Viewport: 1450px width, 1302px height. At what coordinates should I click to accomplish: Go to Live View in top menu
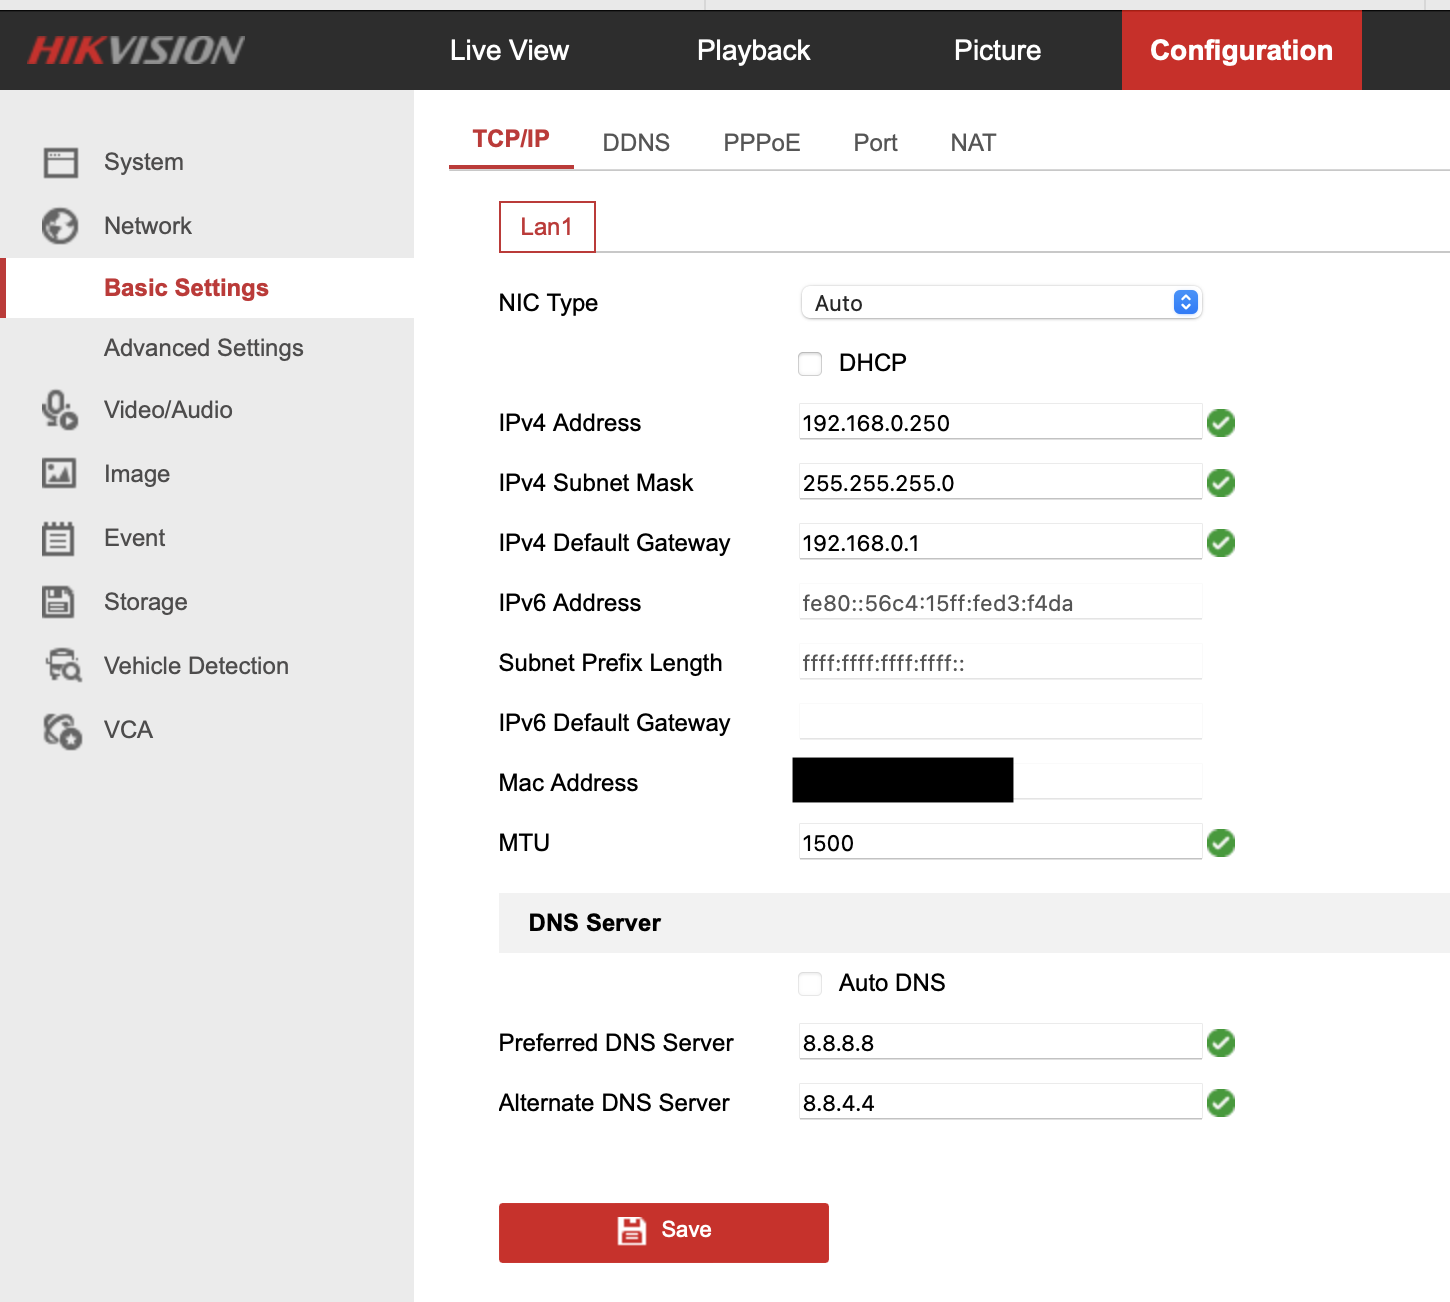point(509,50)
